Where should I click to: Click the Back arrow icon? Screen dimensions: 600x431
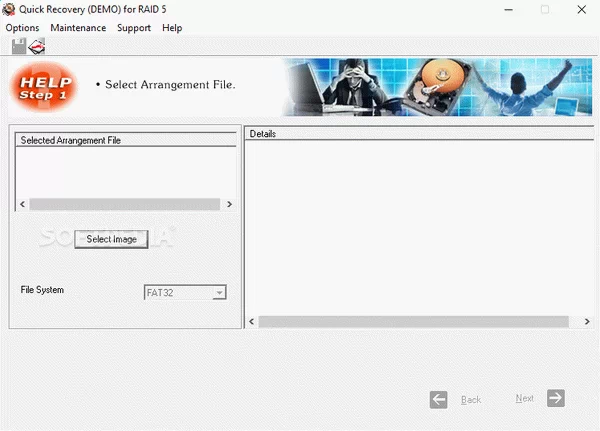pyautogui.click(x=439, y=400)
